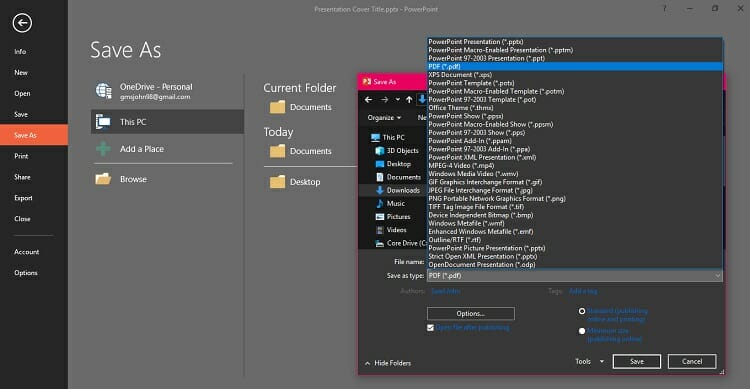Click Close in the backstage sidebar
750x389 pixels.
pos(22,219)
